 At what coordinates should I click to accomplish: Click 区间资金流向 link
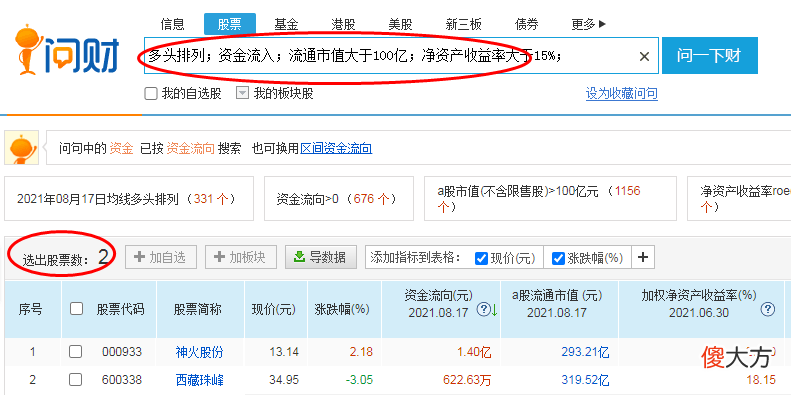336,148
